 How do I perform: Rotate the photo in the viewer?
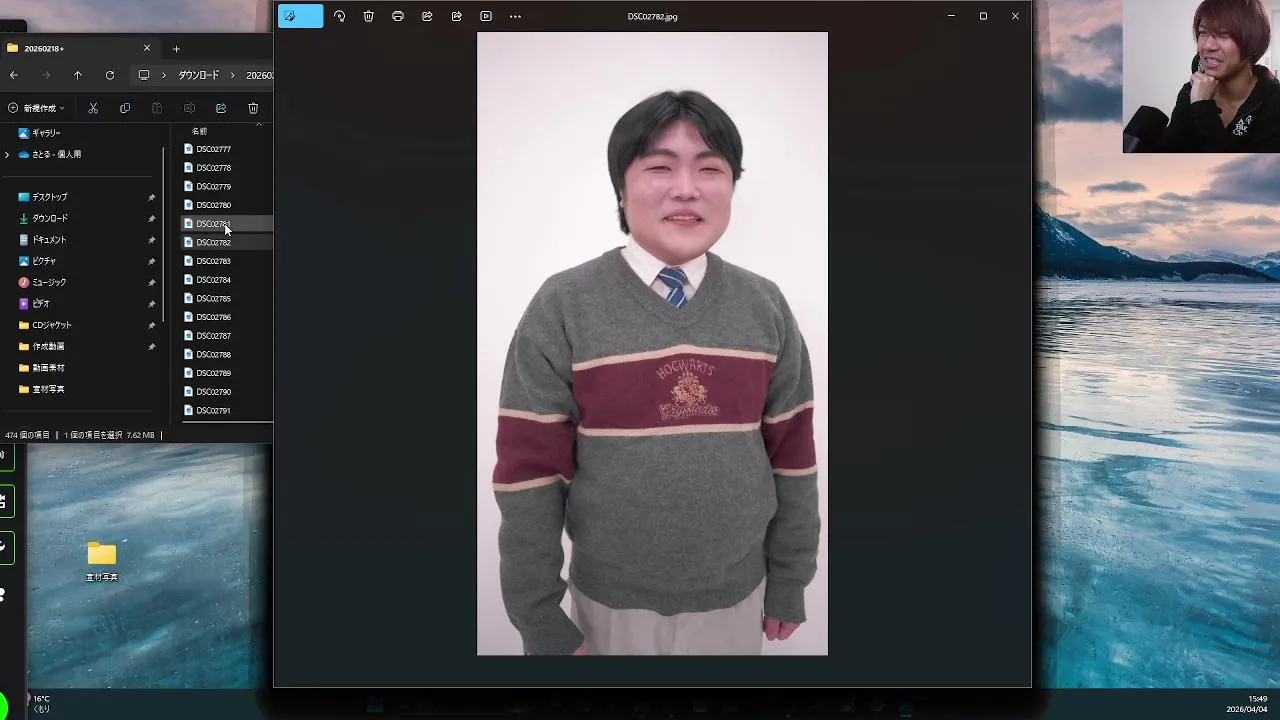340,16
